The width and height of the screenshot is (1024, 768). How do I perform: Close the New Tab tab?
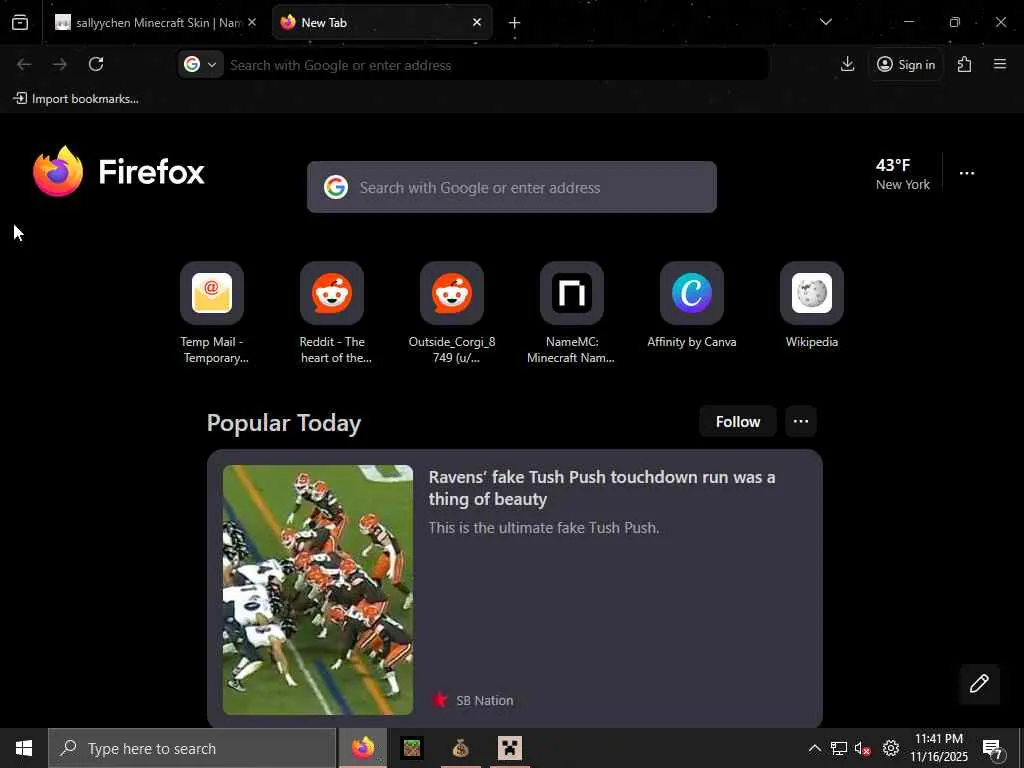coord(477,22)
